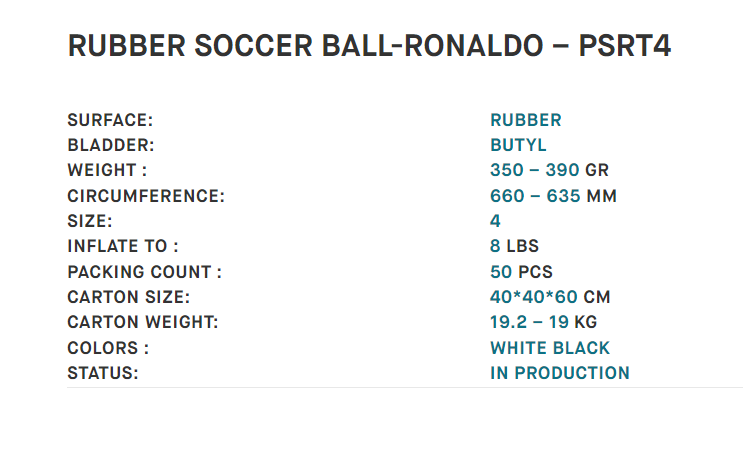
Task: Click the 40*40*60 carton size value
Action: (x=534, y=297)
